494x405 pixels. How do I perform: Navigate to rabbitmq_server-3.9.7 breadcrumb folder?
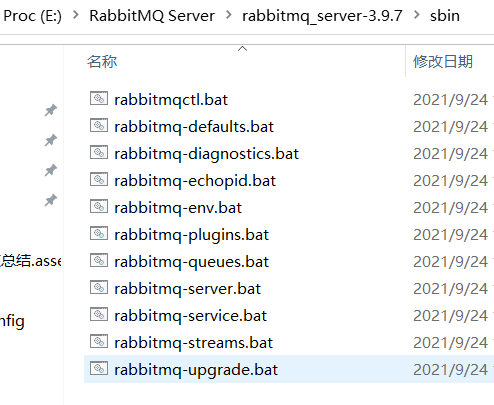pos(322,16)
